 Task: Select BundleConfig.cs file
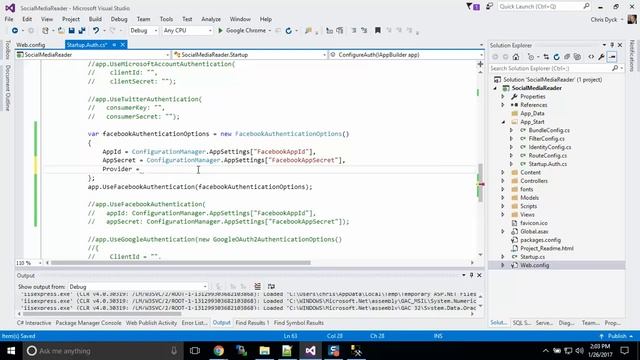click(549, 131)
